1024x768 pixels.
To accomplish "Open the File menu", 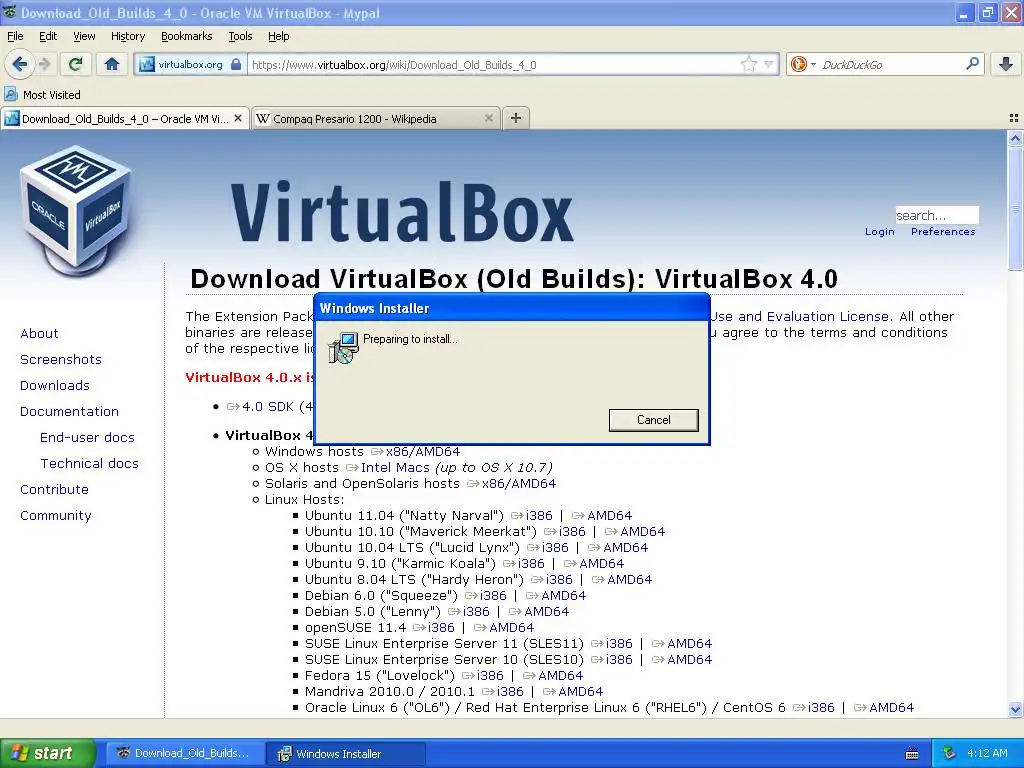I will pos(15,36).
